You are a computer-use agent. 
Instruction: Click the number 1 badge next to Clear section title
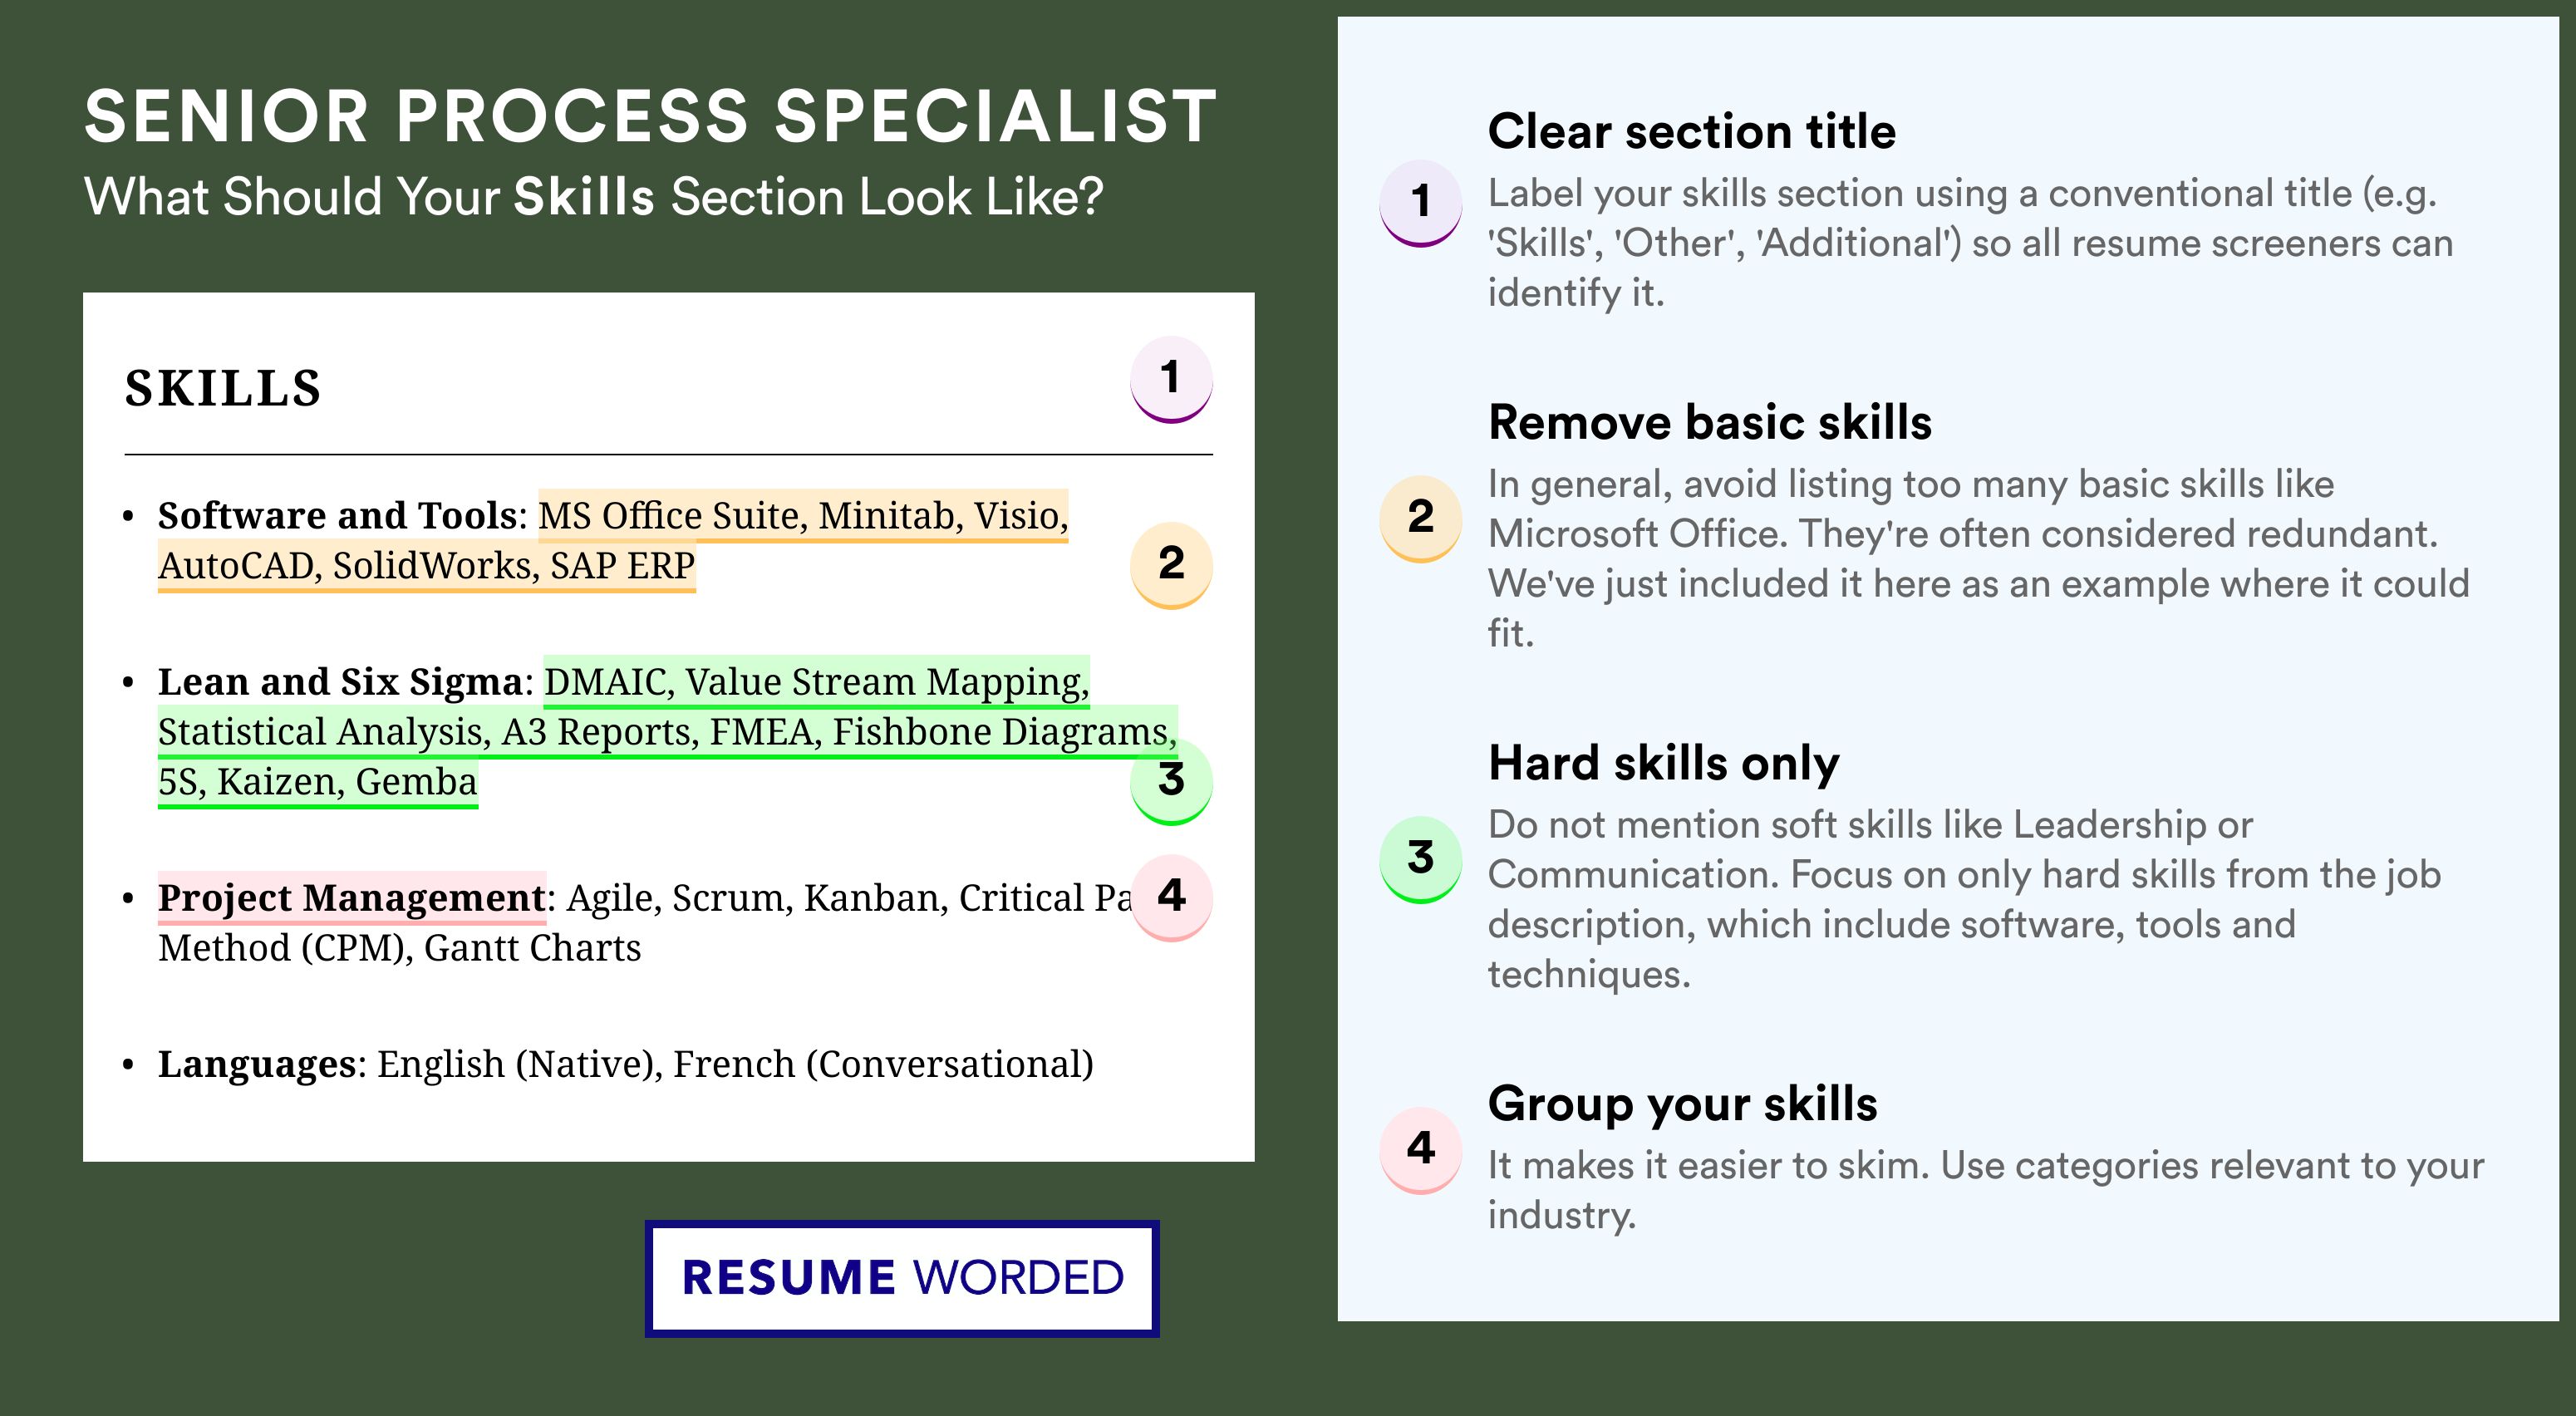(1420, 201)
